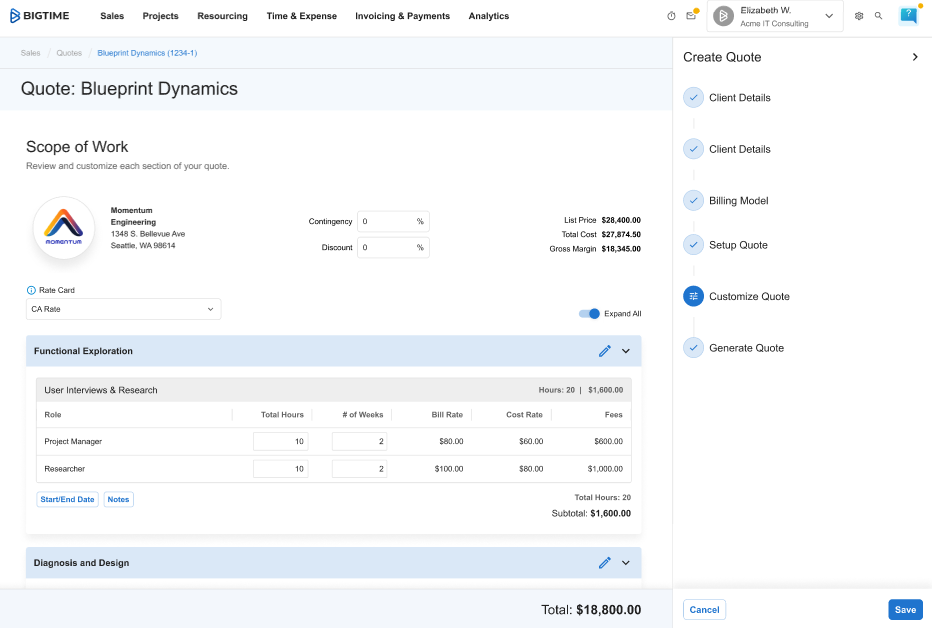This screenshot has width=932, height=628.
Task: Edit the Functional Exploration section with pencil
Action: 604,351
